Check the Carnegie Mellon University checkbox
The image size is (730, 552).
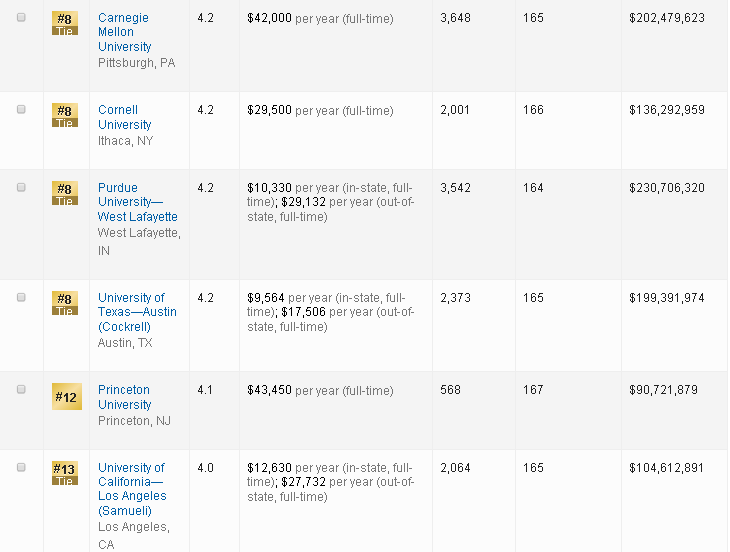click(21, 18)
